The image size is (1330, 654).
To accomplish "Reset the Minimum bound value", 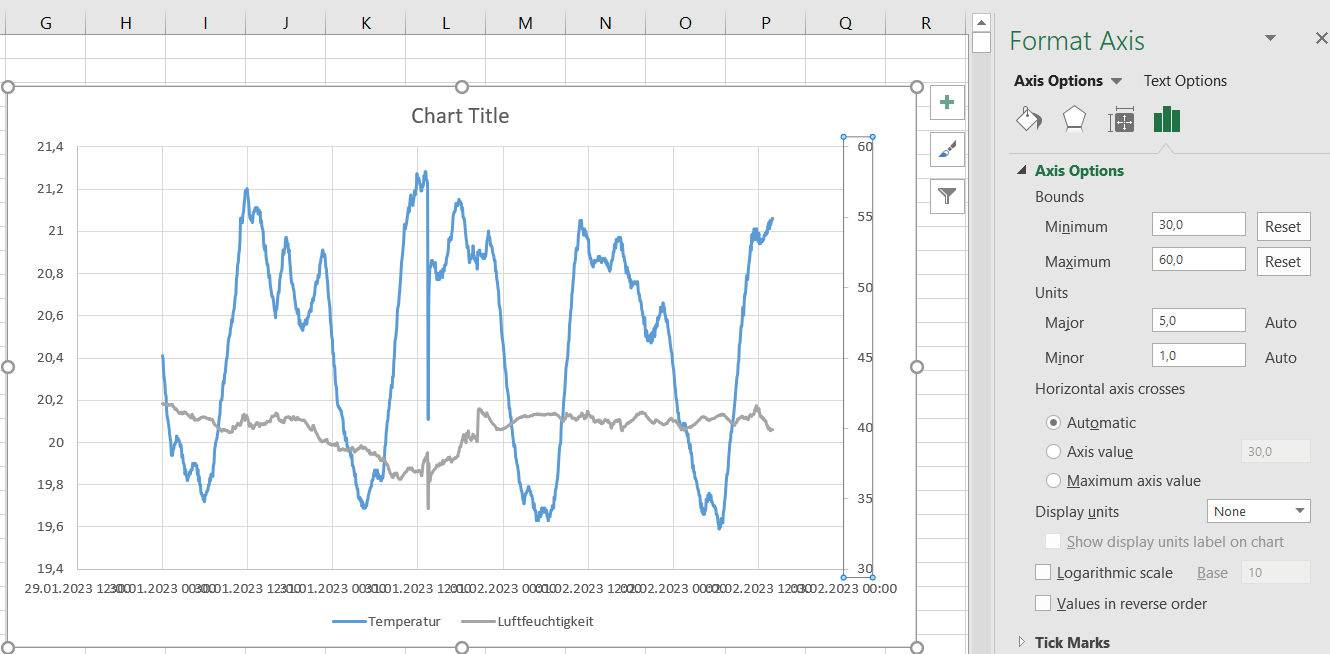I will pyautogui.click(x=1283, y=226).
